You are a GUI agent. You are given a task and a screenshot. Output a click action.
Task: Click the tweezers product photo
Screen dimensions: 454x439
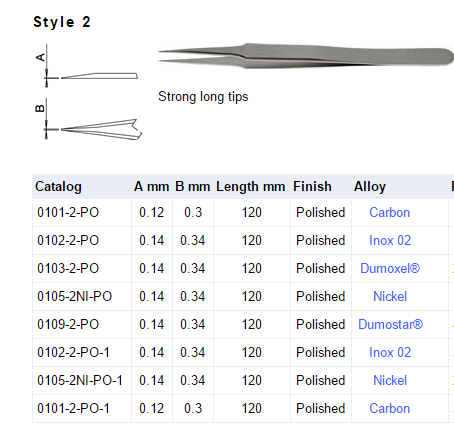pyautogui.click(x=306, y=56)
